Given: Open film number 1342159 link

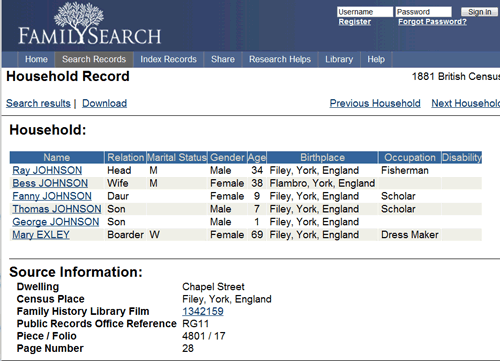Looking at the screenshot, I should [x=203, y=311].
